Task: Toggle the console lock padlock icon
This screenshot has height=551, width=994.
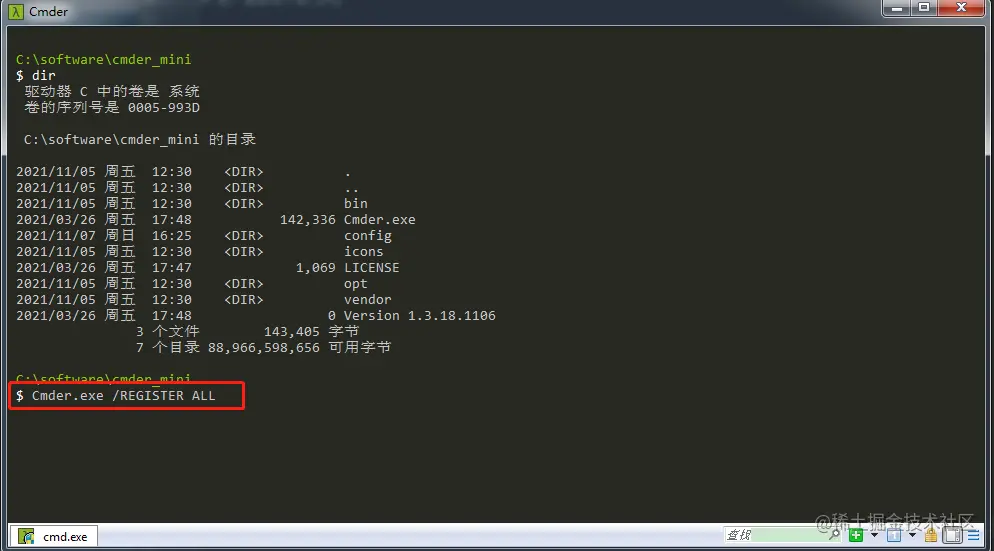Action: [931, 535]
